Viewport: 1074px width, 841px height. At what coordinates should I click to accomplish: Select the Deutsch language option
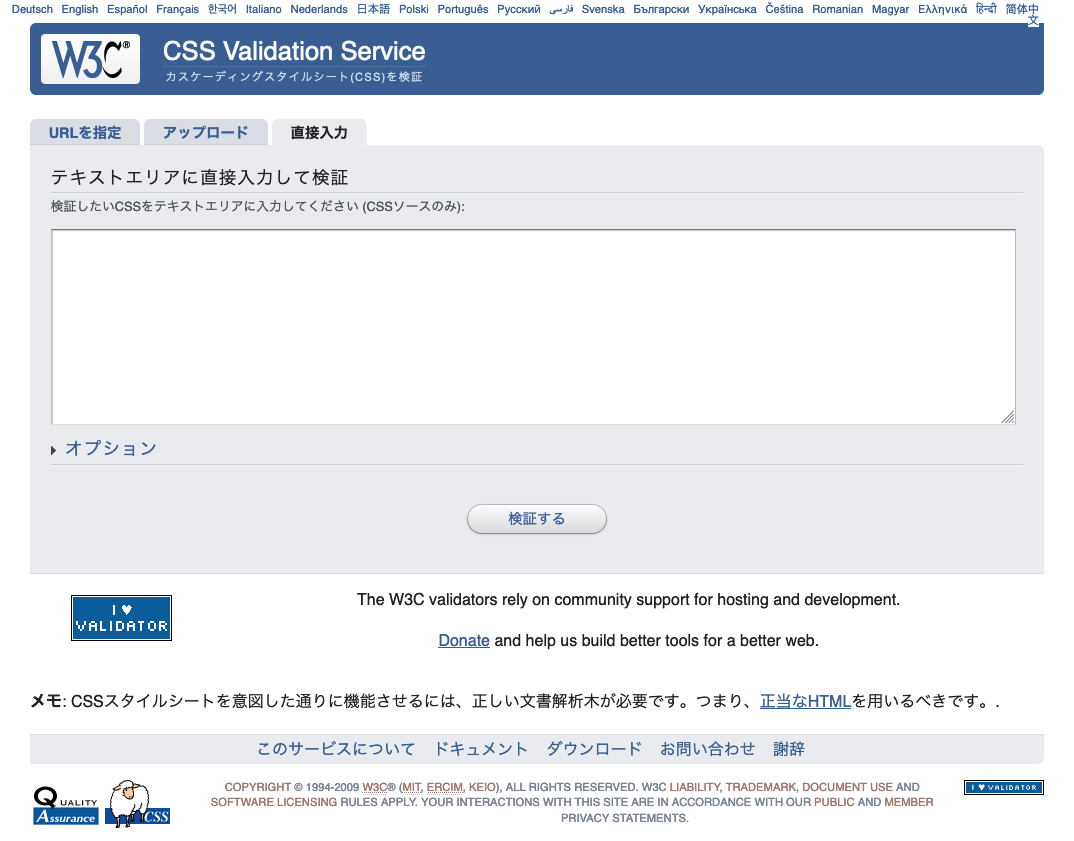tap(32, 9)
